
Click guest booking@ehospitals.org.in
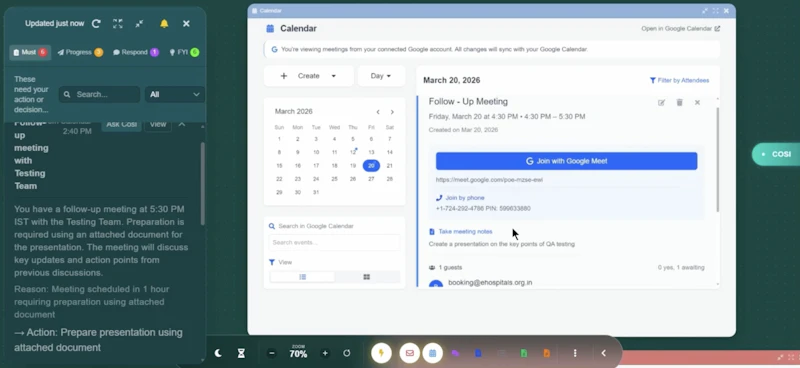click(490, 282)
